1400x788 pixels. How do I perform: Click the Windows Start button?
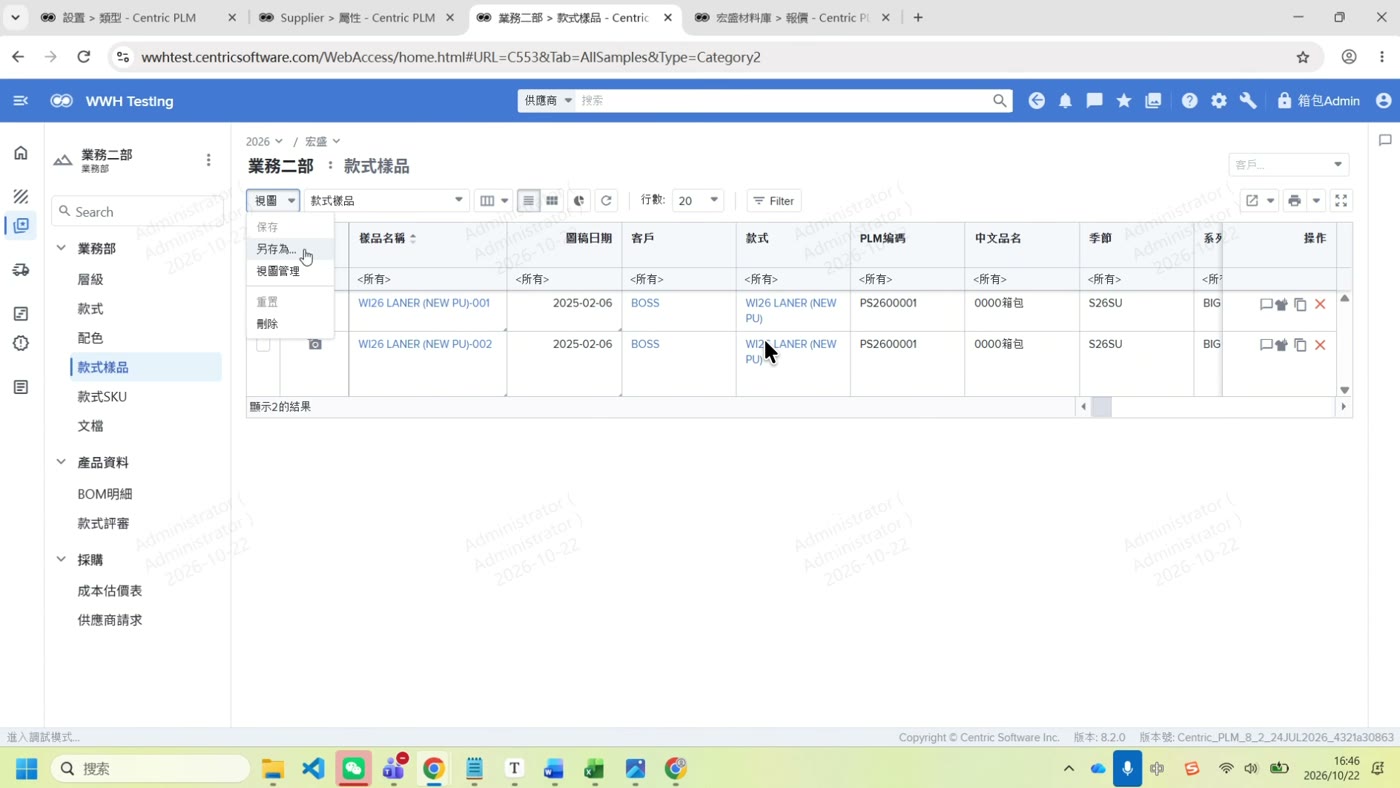(x=27, y=768)
